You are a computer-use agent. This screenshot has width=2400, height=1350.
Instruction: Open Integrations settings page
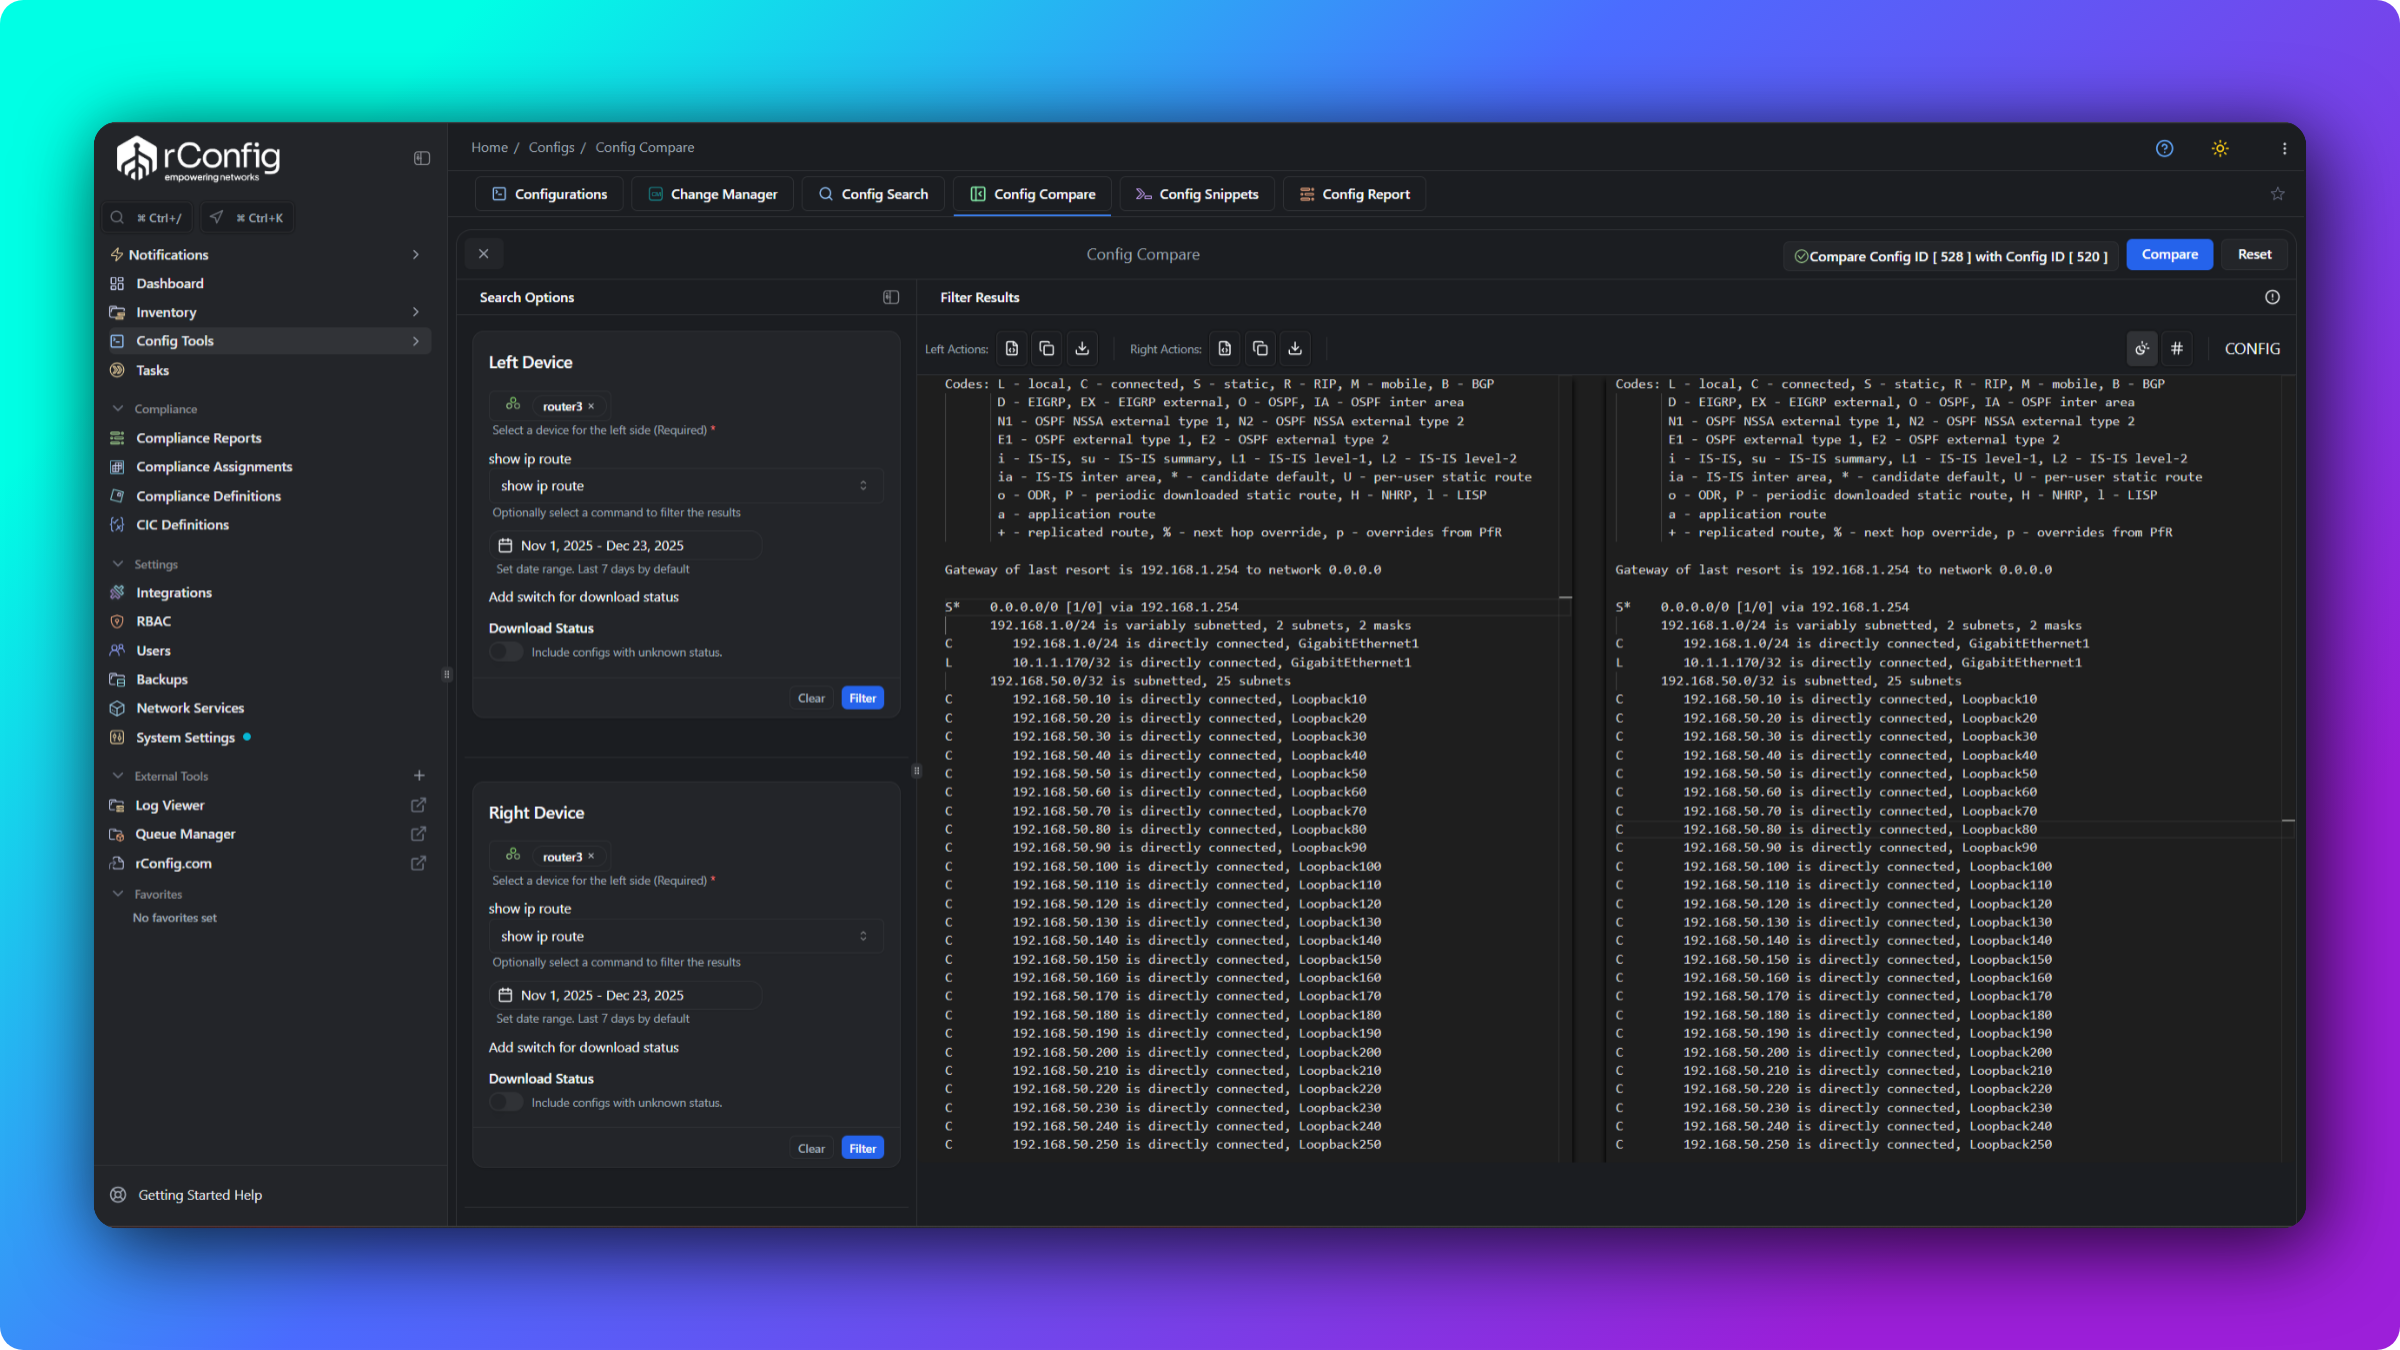point(174,593)
